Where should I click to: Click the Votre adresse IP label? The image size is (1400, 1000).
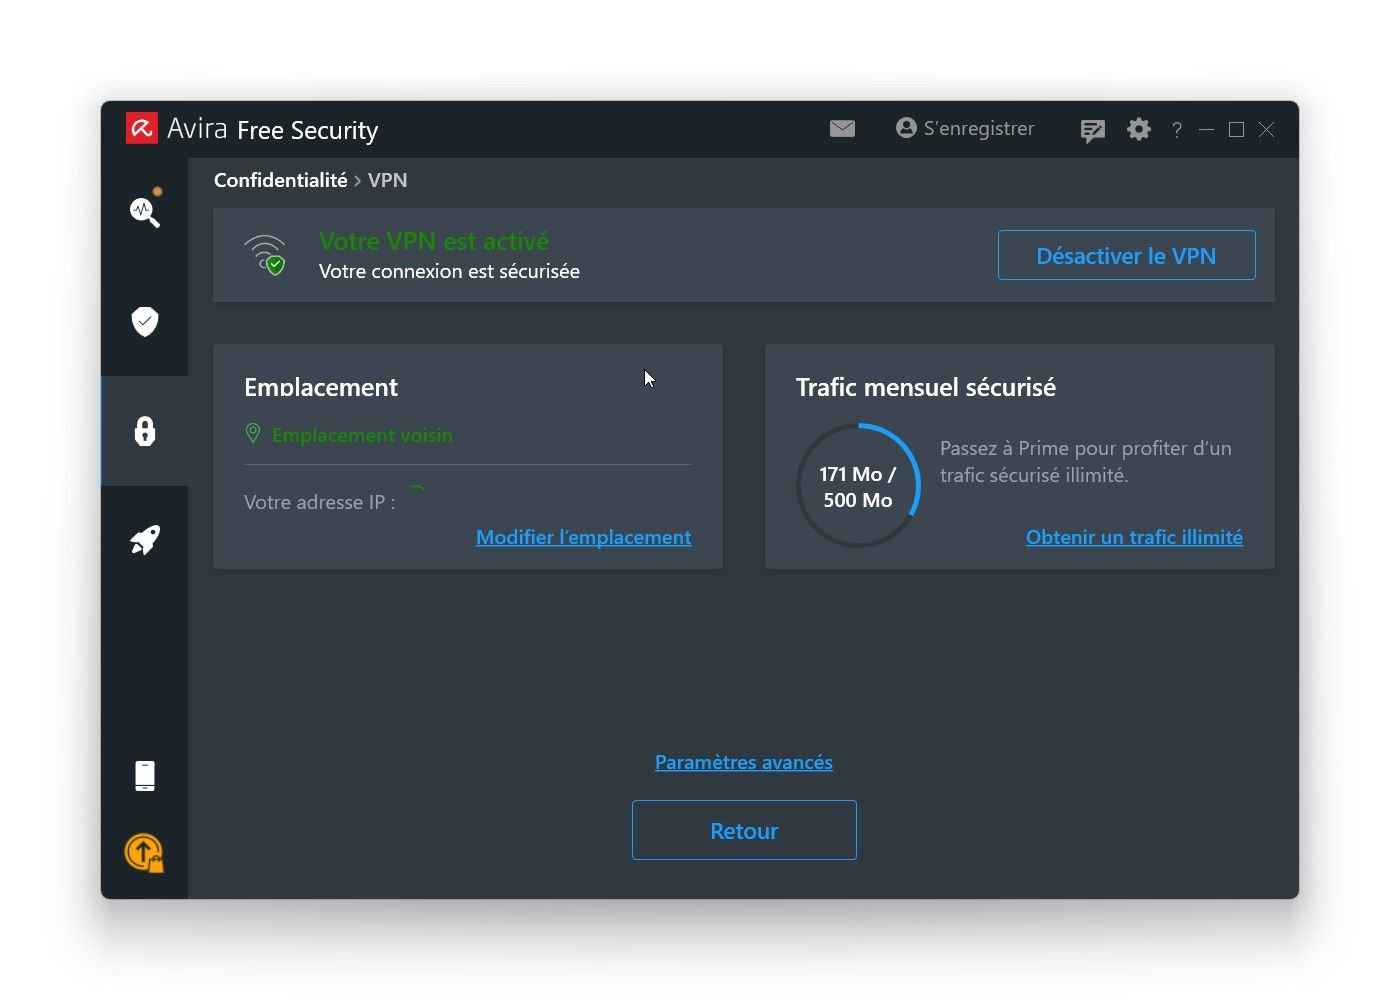320,502
